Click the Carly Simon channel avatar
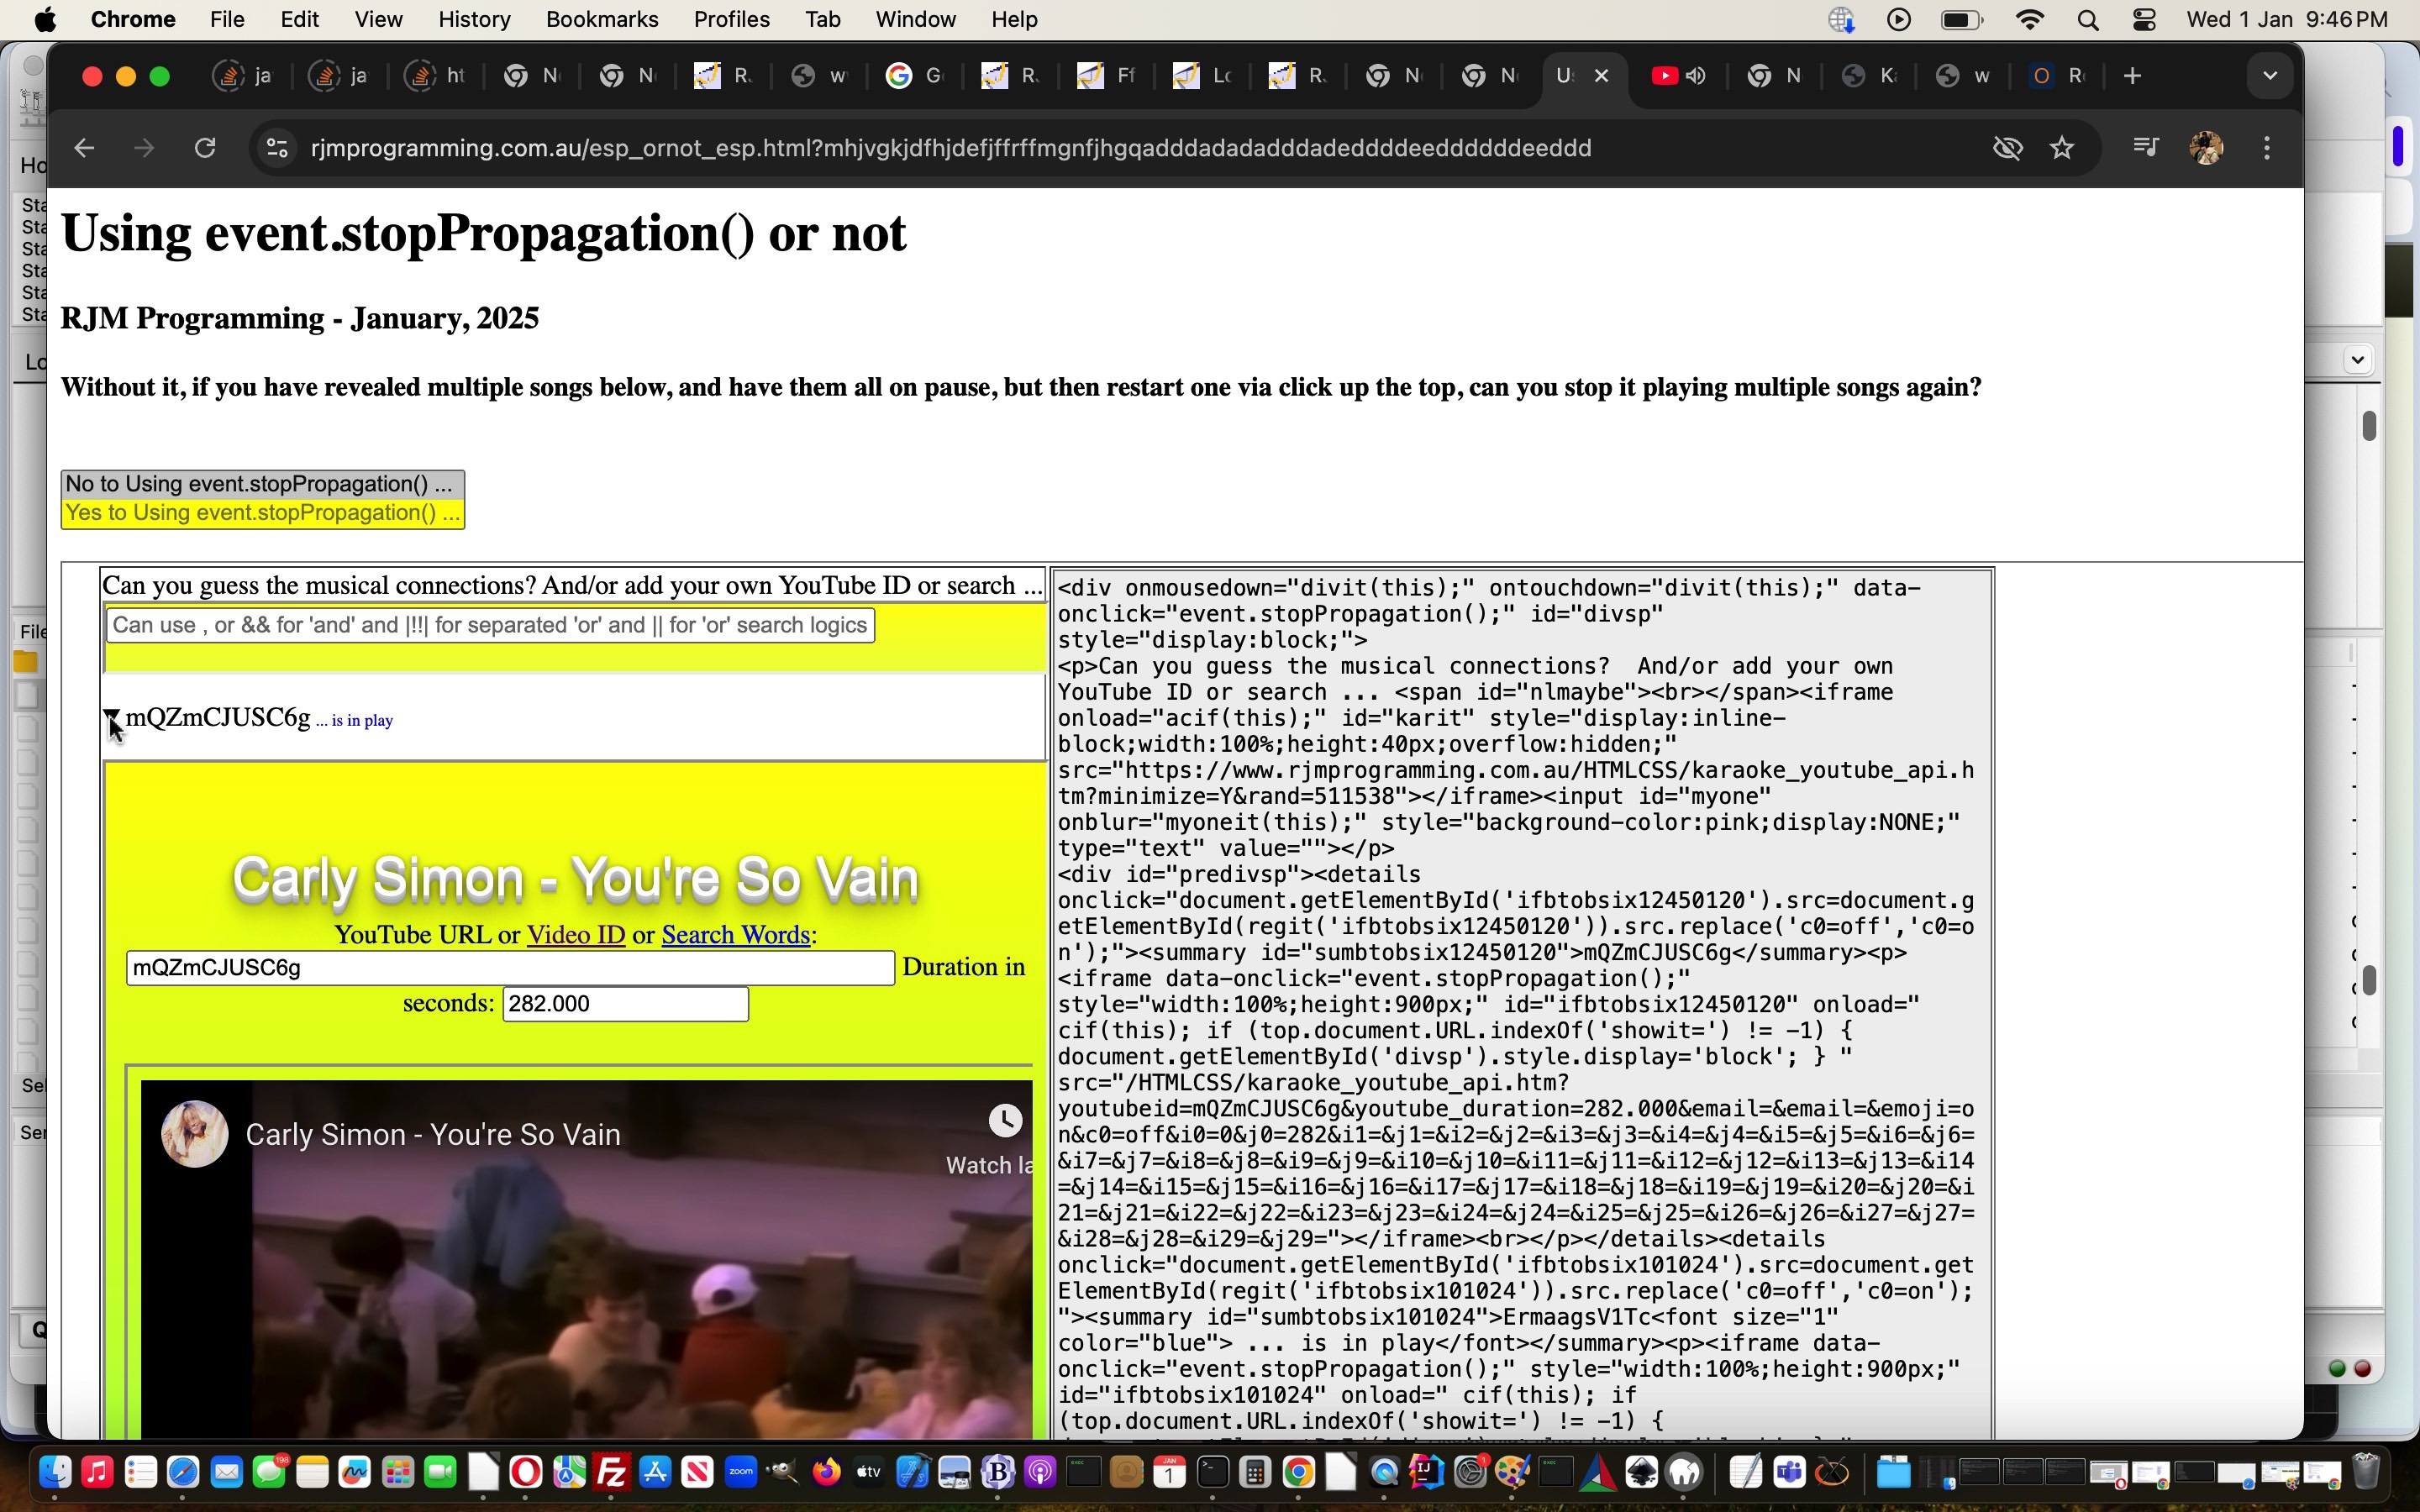 click(195, 1135)
